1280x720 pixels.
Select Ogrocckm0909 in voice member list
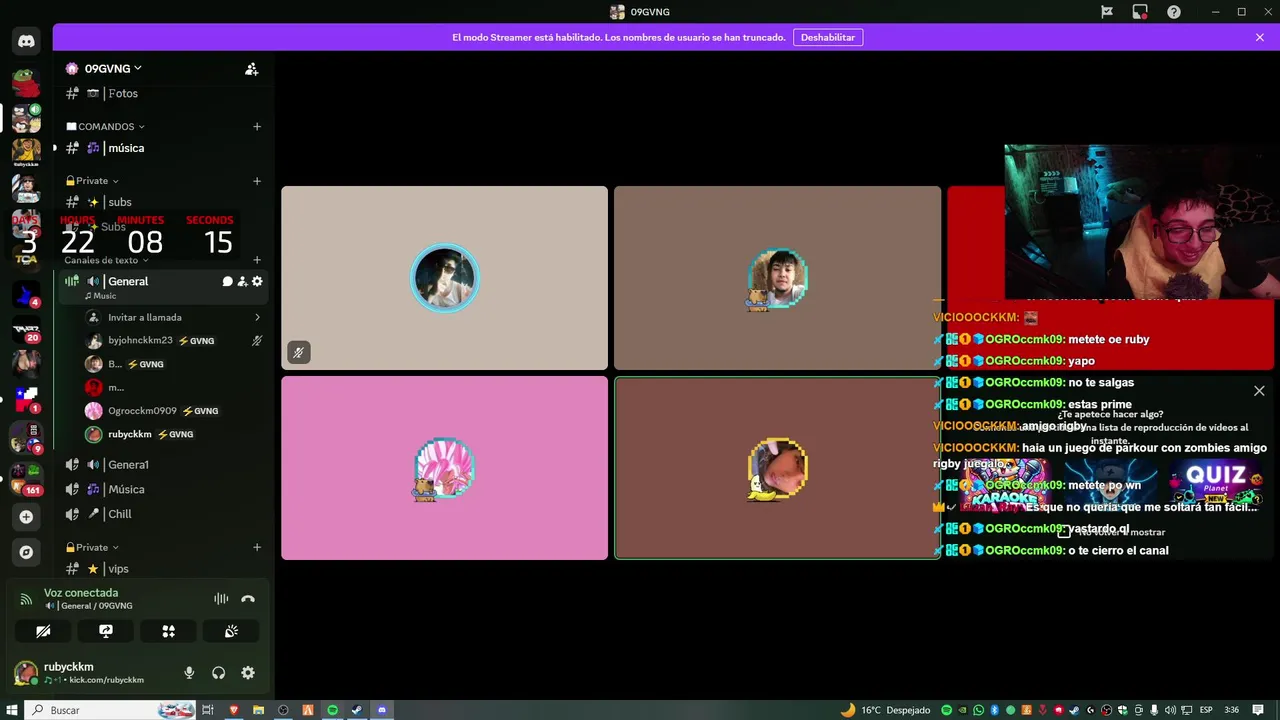tap(172, 411)
